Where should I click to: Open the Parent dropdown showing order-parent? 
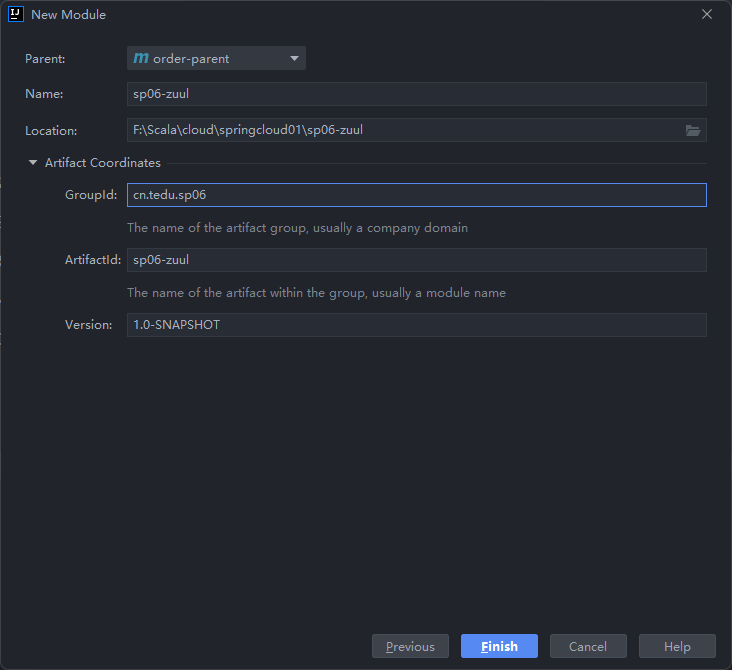(216, 58)
